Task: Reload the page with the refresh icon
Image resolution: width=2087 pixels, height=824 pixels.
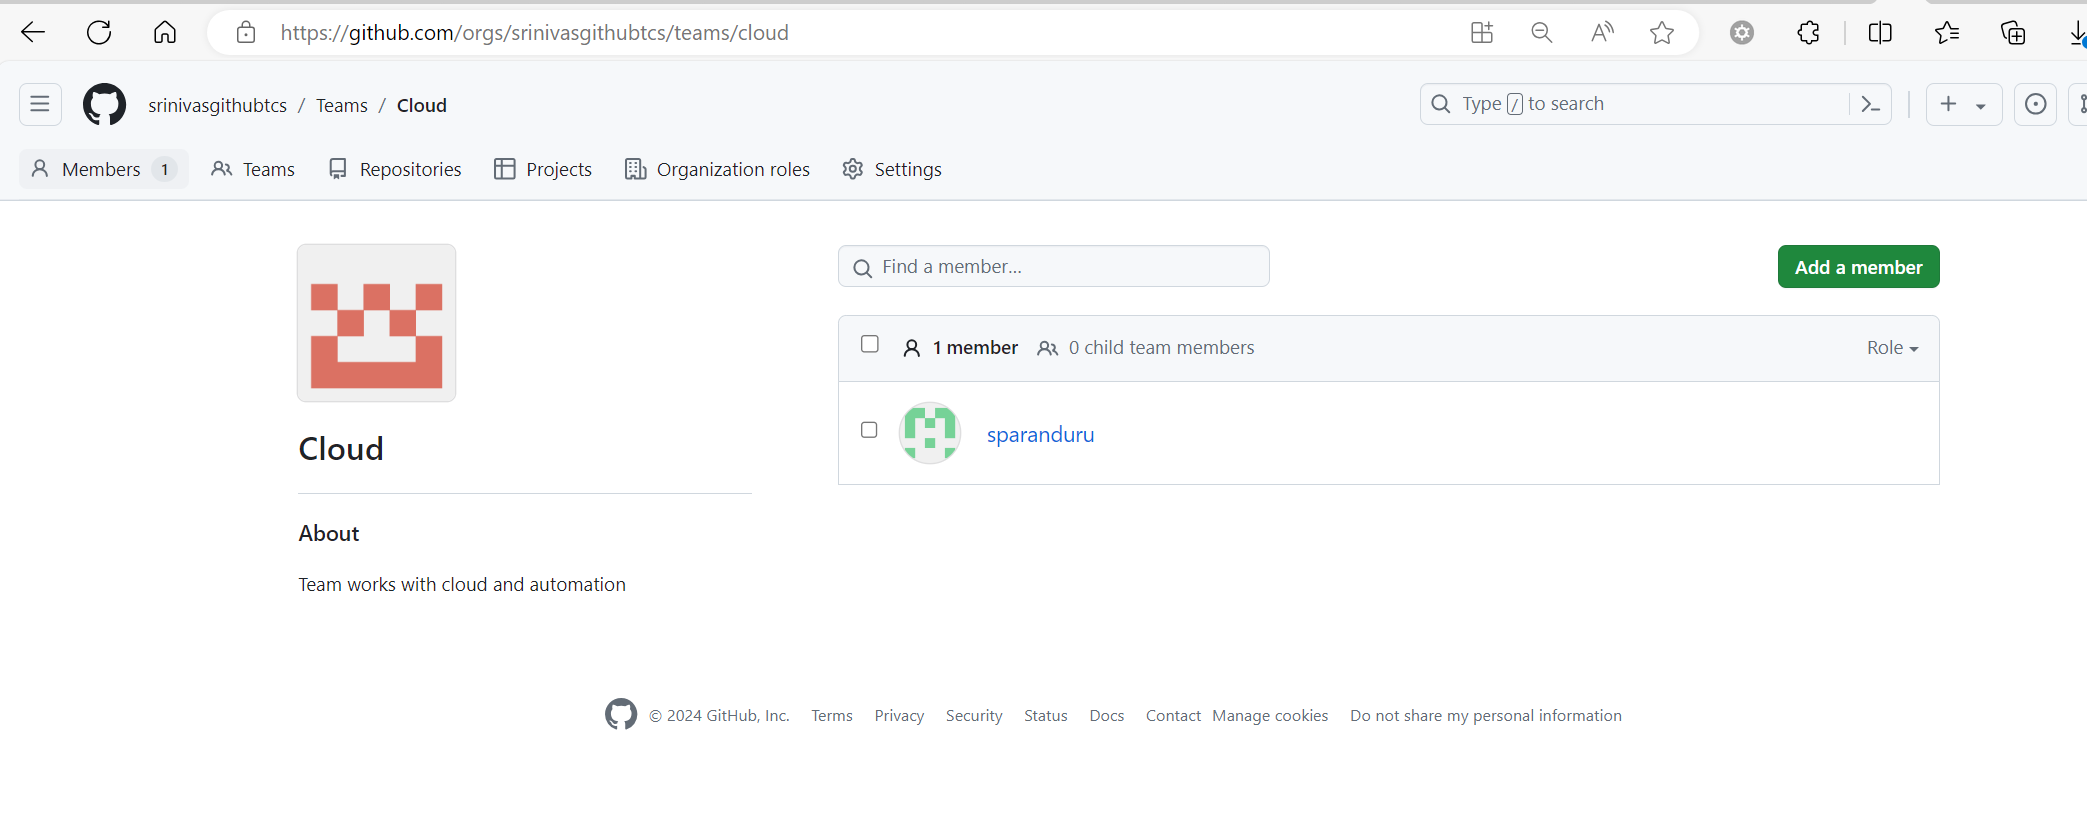Action: 99,32
